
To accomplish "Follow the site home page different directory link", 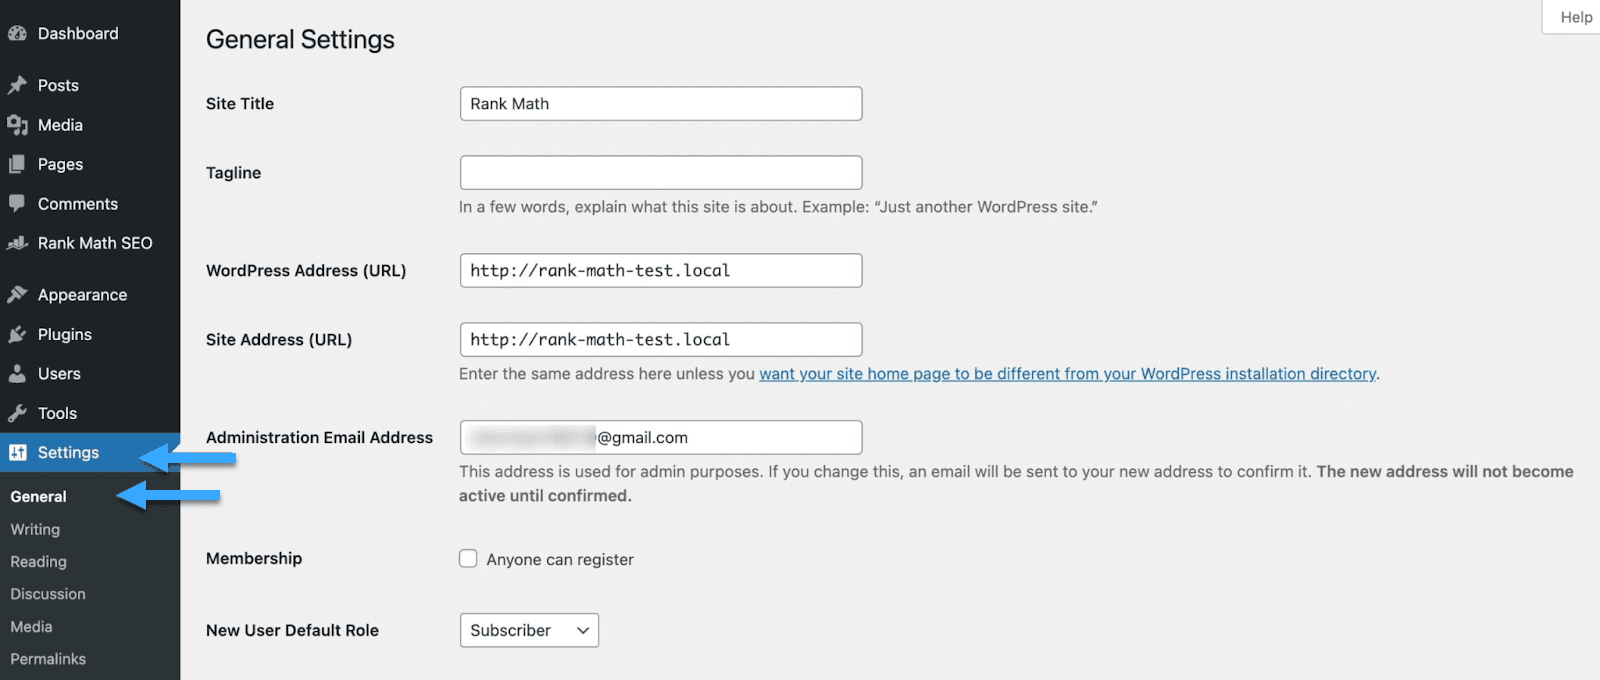I will [1067, 374].
